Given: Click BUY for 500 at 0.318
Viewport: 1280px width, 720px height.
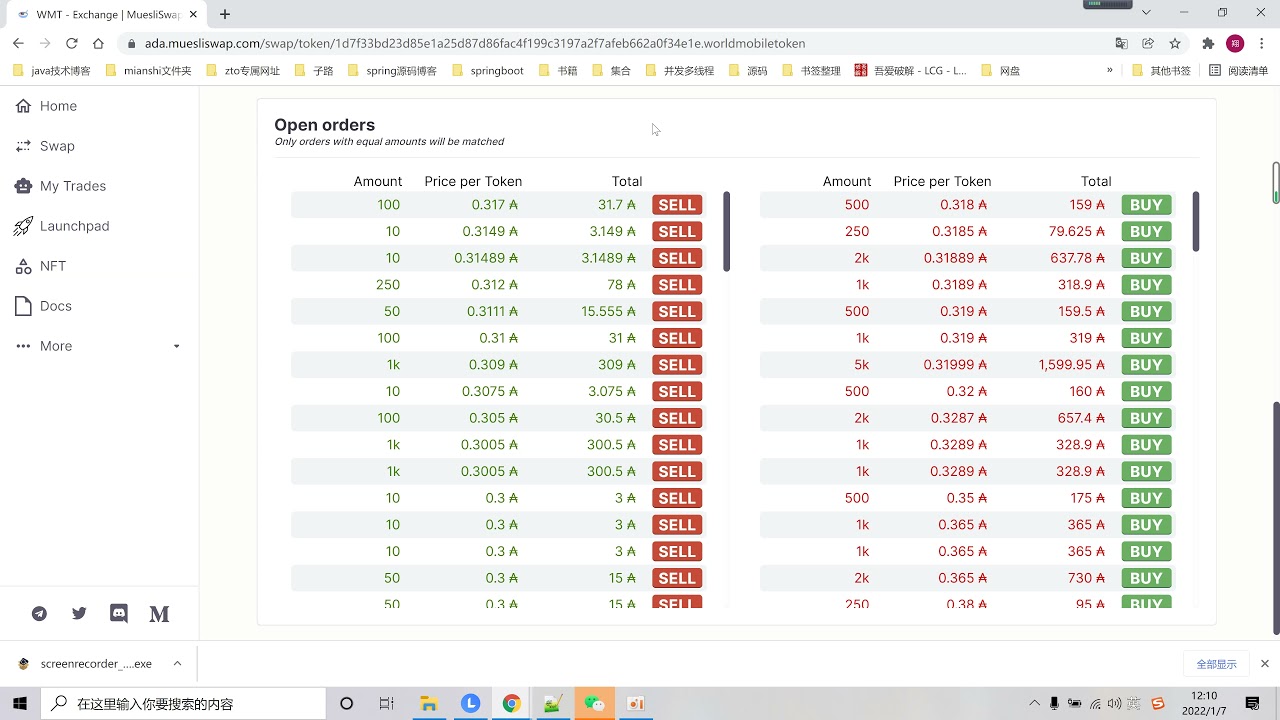Looking at the screenshot, I should click(x=1146, y=205).
